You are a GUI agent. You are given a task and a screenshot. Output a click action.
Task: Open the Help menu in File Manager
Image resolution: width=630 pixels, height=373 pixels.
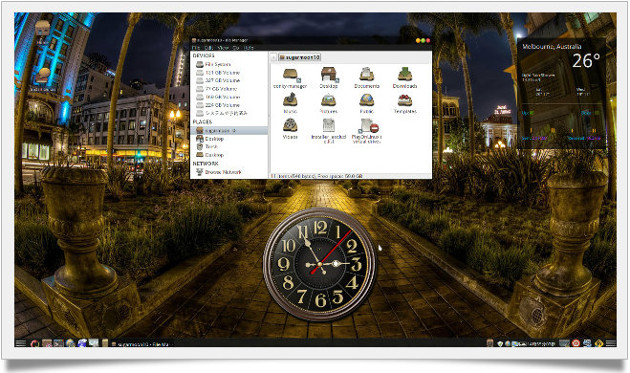[x=249, y=47]
